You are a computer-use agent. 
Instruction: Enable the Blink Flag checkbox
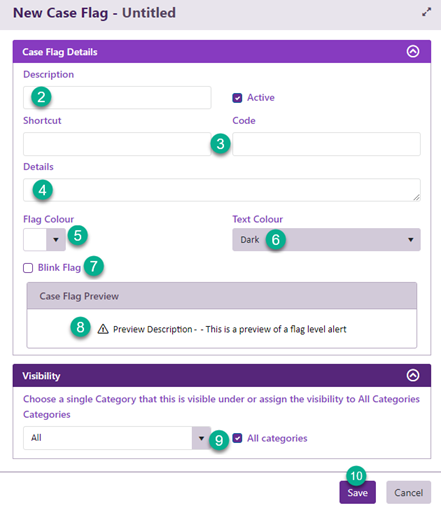coord(28,268)
